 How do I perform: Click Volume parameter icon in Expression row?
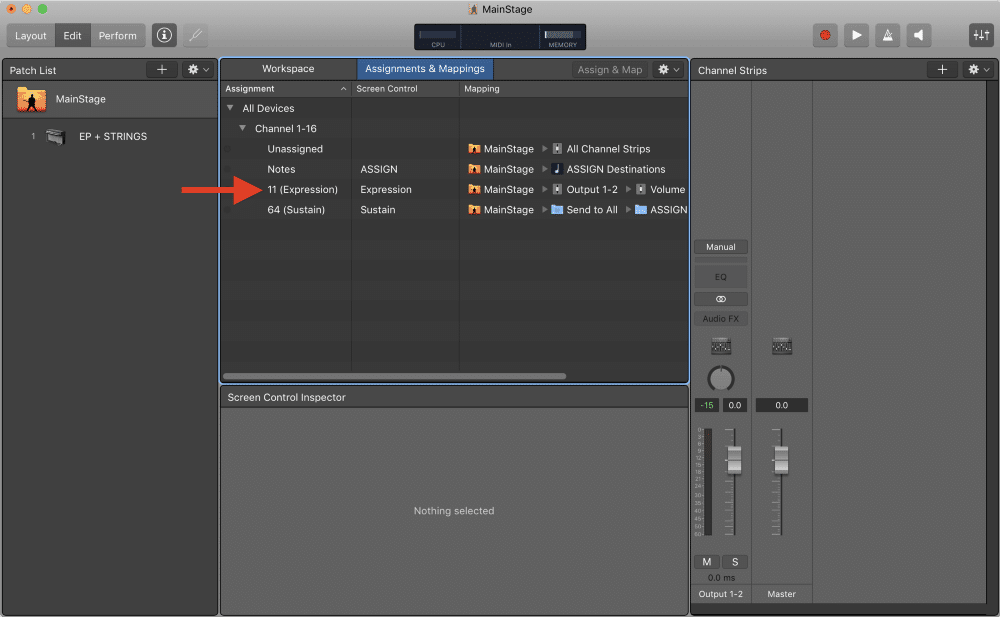click(x=641, y=190)
